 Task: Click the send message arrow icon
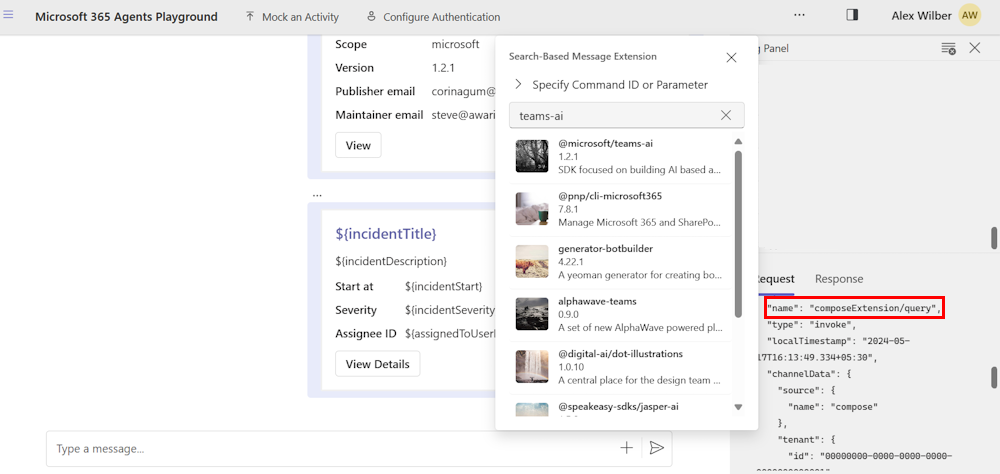[x=656, y=448]
